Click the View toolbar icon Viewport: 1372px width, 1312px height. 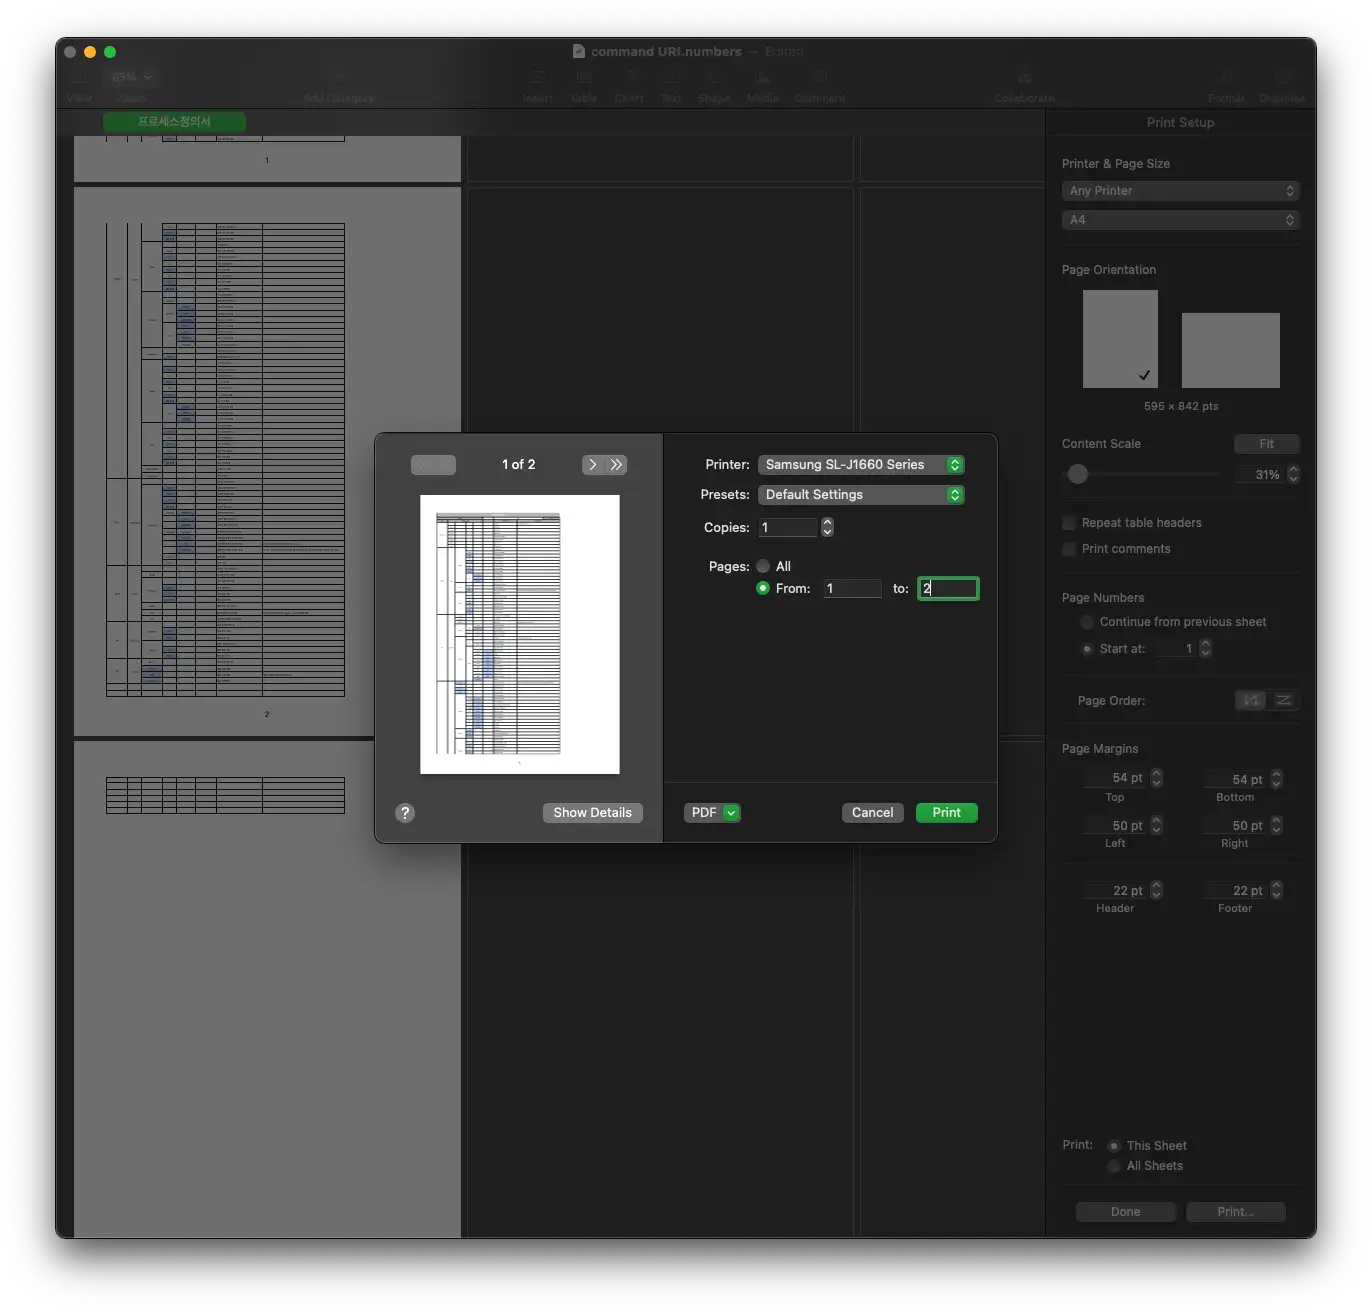click(x=79, y=79)
